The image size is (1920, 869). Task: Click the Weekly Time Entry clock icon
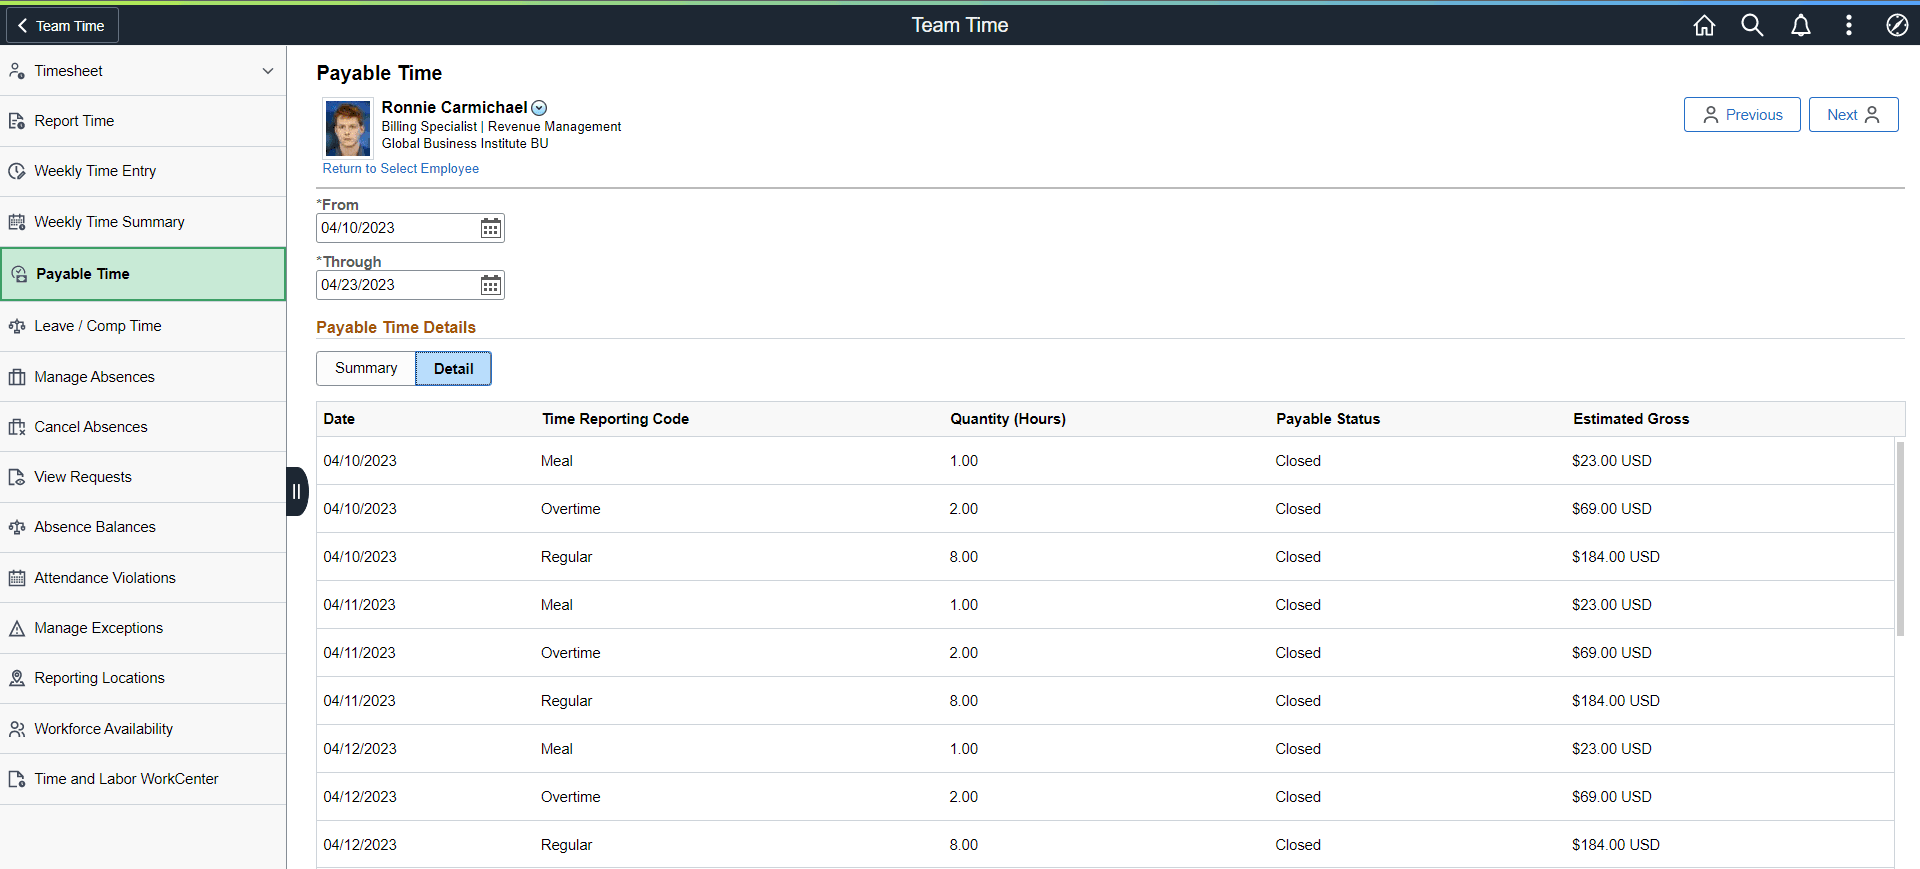(x=17, y=171)
